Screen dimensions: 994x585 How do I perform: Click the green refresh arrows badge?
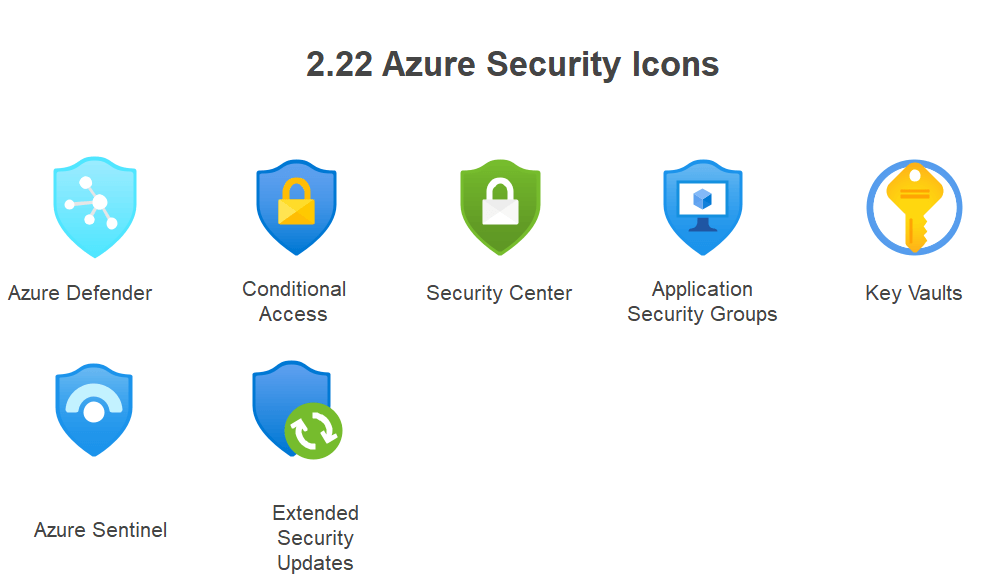313,431
